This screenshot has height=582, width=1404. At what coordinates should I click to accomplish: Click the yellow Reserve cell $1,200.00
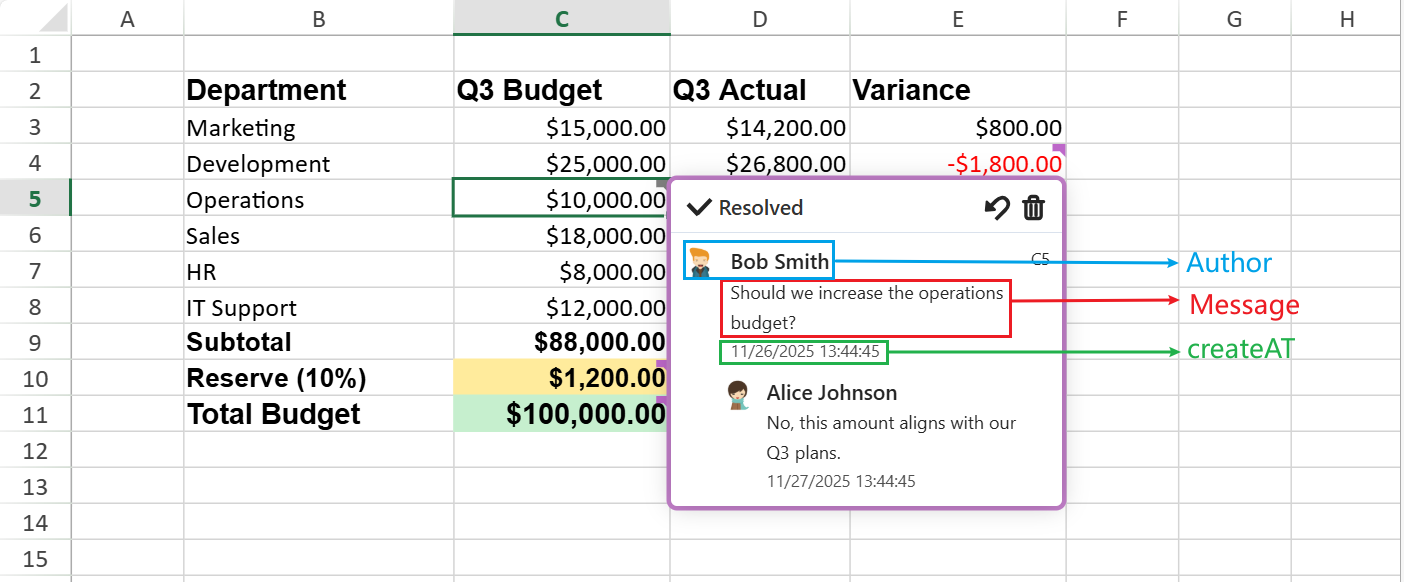[x=560, y=379]
